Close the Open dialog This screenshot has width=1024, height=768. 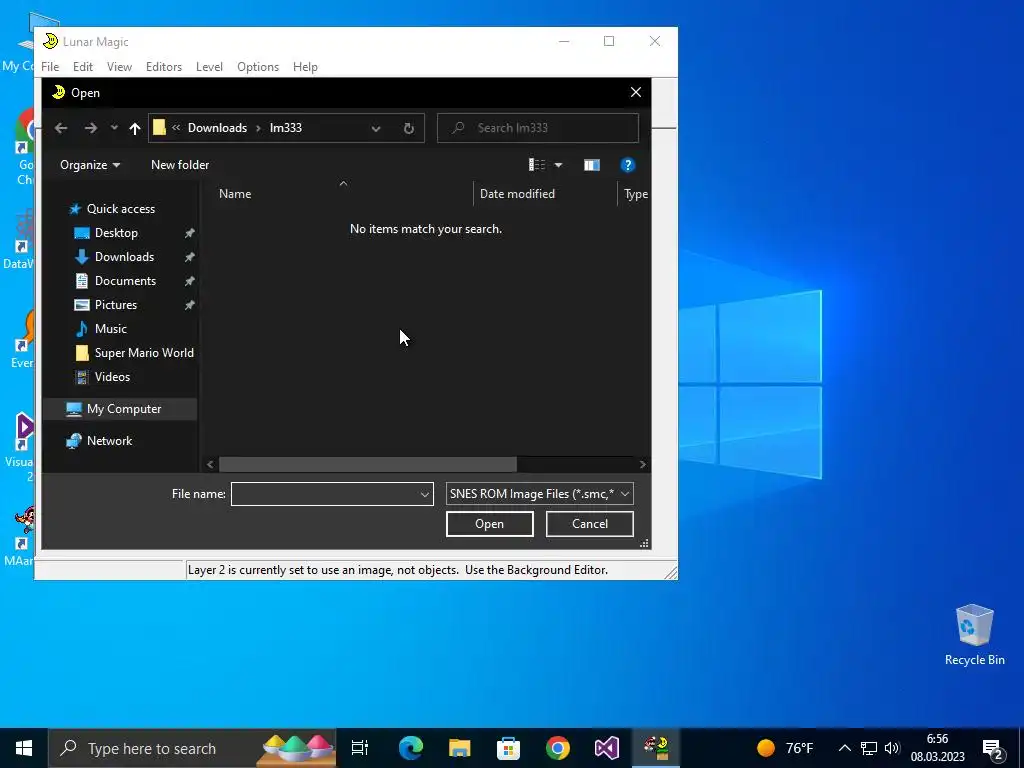point(636,93)
